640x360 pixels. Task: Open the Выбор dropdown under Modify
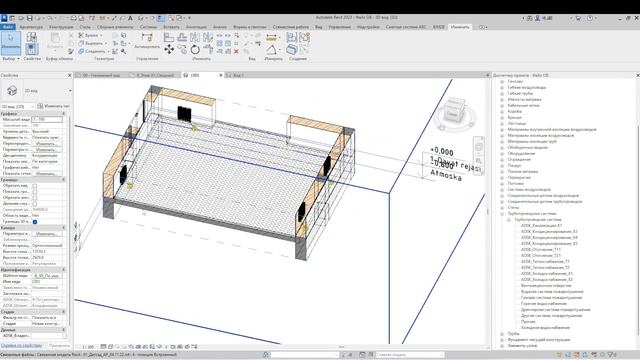coord(11,59)
